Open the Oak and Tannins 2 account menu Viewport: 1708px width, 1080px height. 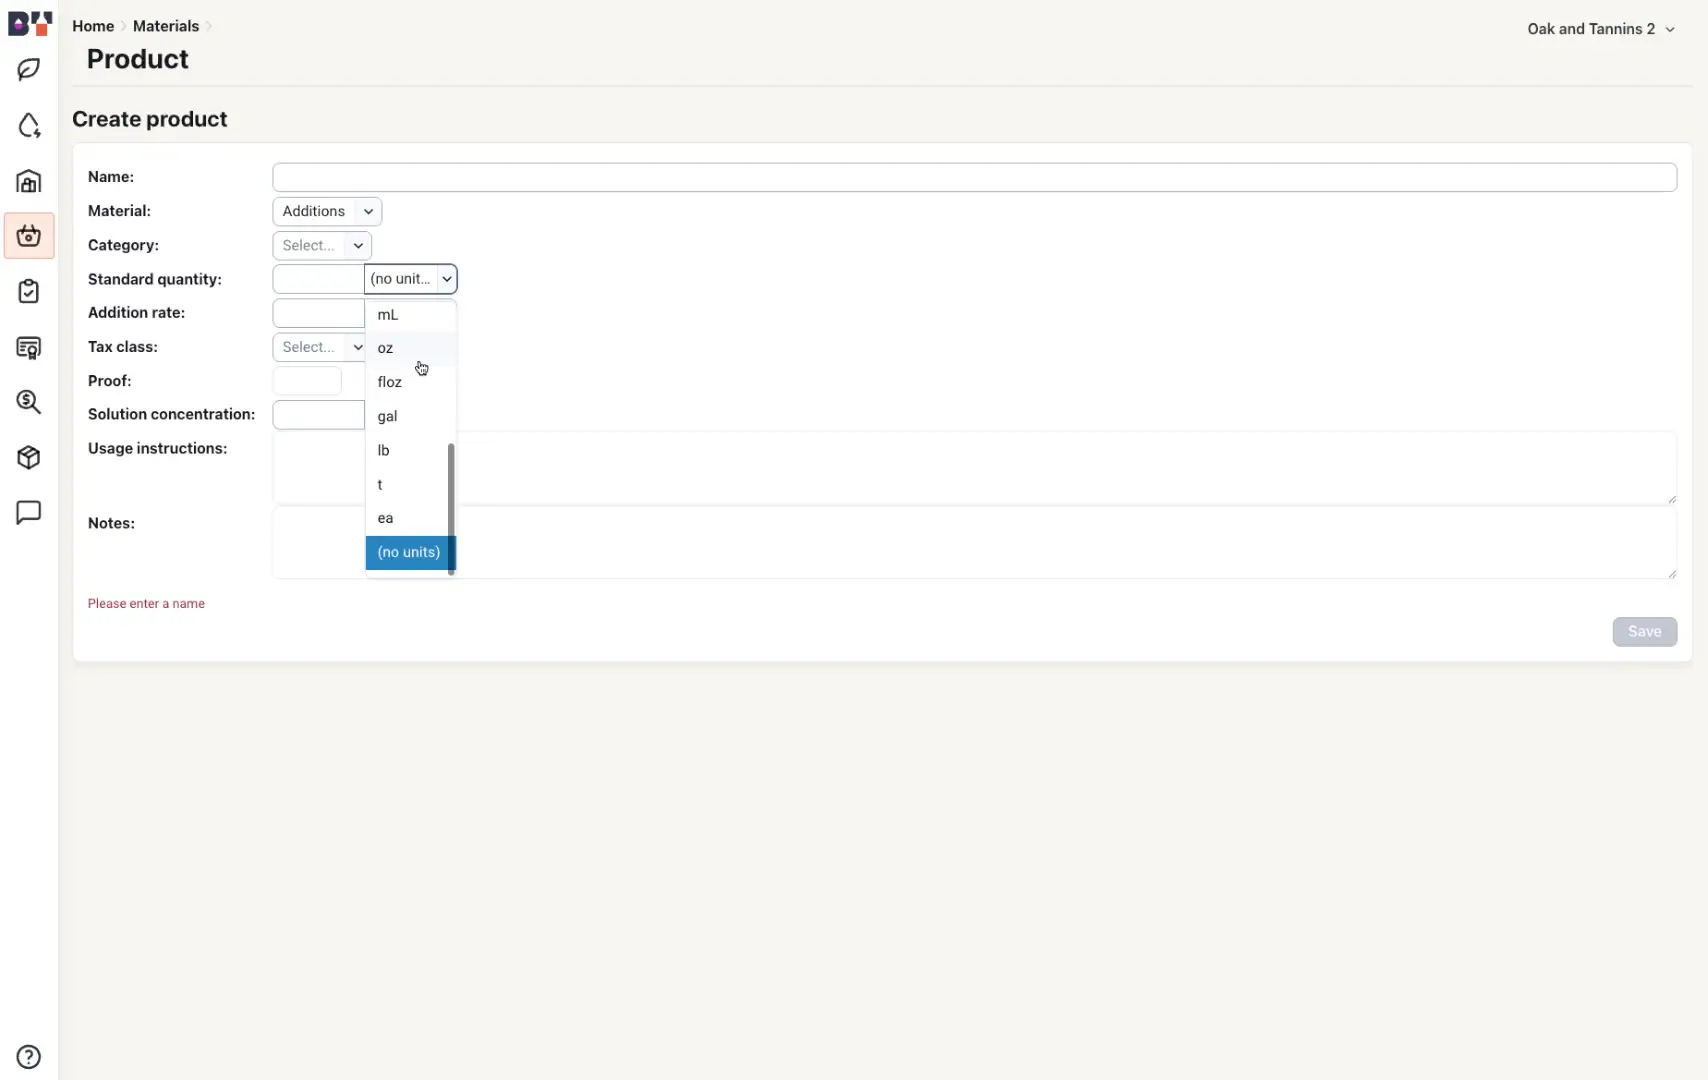pos(1600,29)
